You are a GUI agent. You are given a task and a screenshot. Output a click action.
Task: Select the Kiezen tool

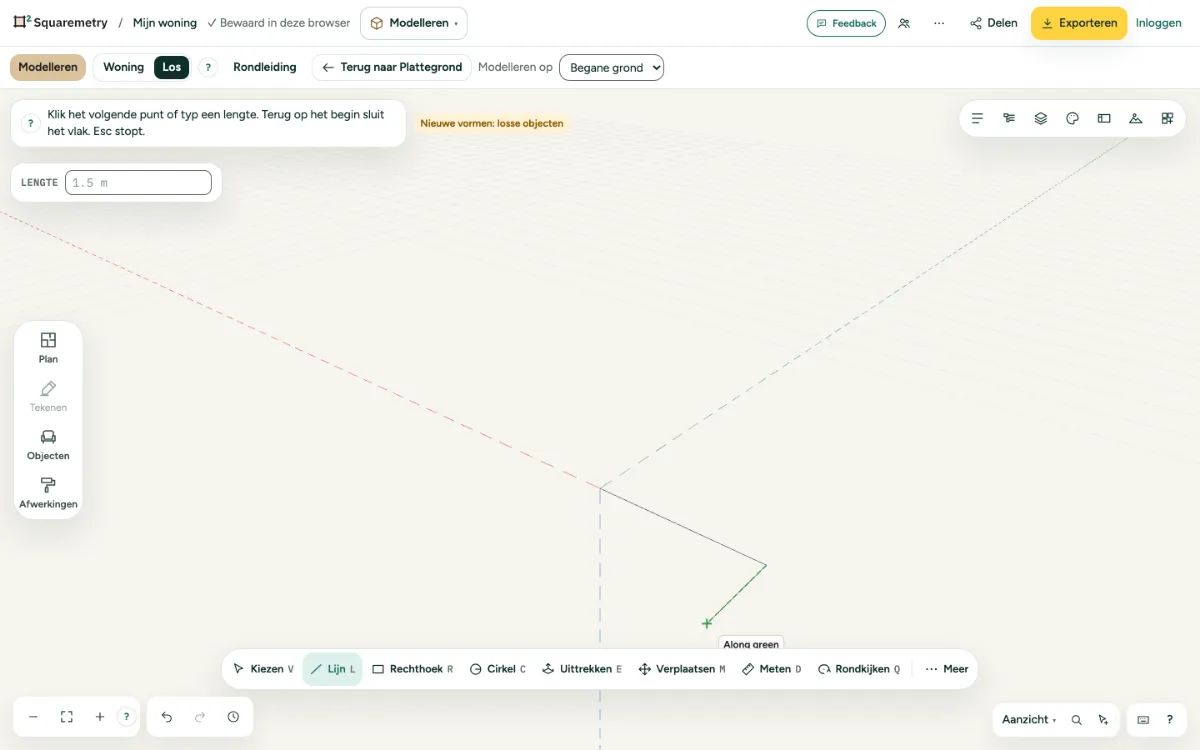pyautogui.click(x=263, y=669)
